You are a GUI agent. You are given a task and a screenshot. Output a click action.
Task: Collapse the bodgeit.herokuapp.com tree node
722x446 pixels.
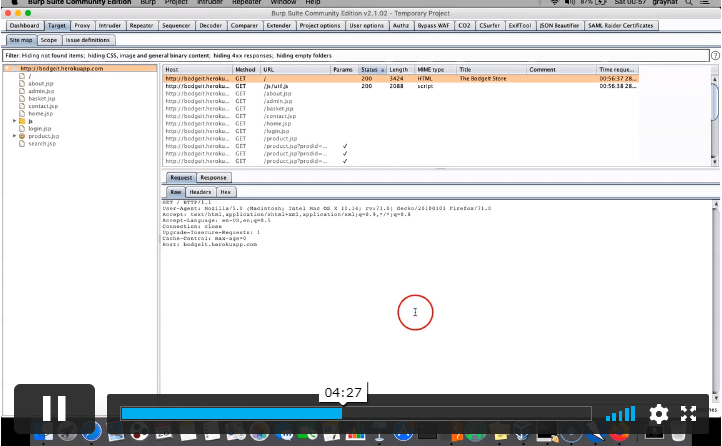(8, 68)
